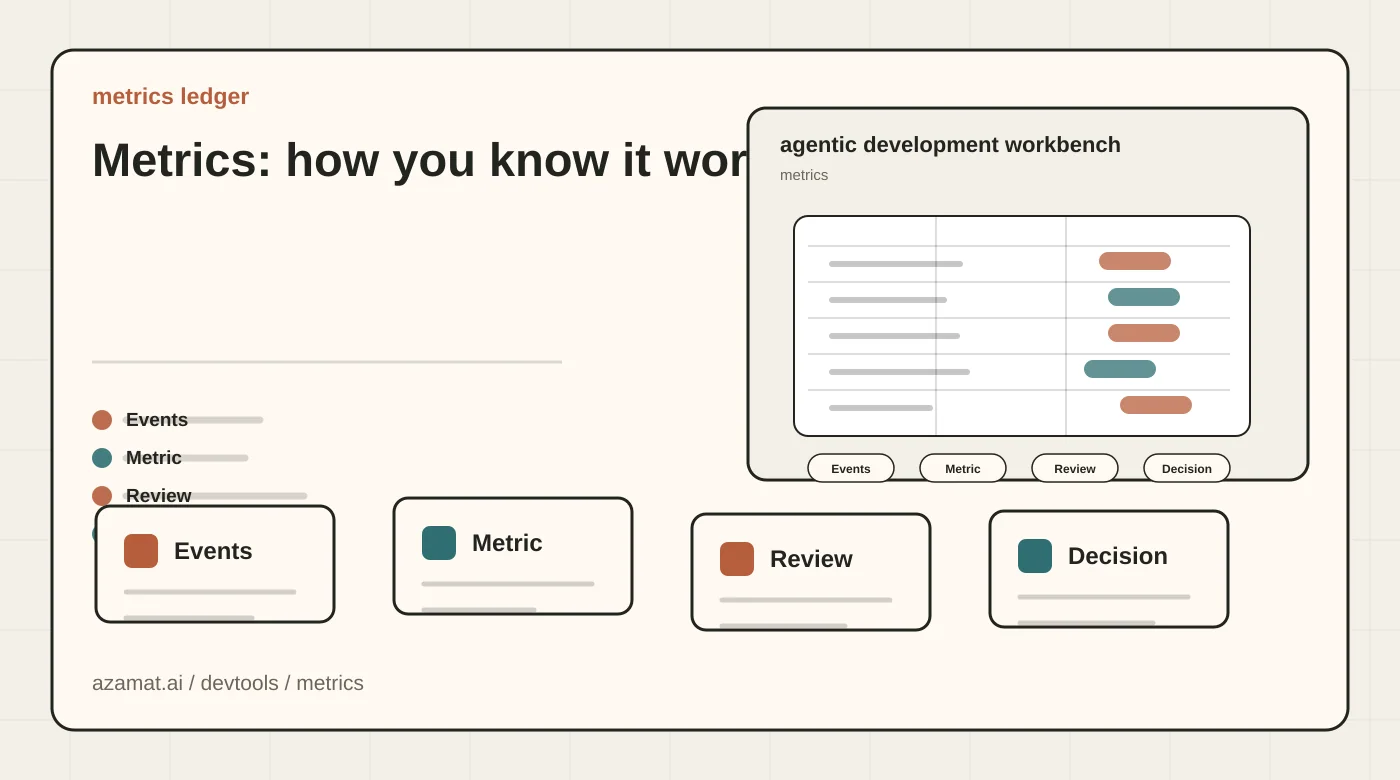Click the teal bullet dot beside Metric list item
Viewport: 1400px width, 780px height.
pyautogui.click(x=102, y=458)
